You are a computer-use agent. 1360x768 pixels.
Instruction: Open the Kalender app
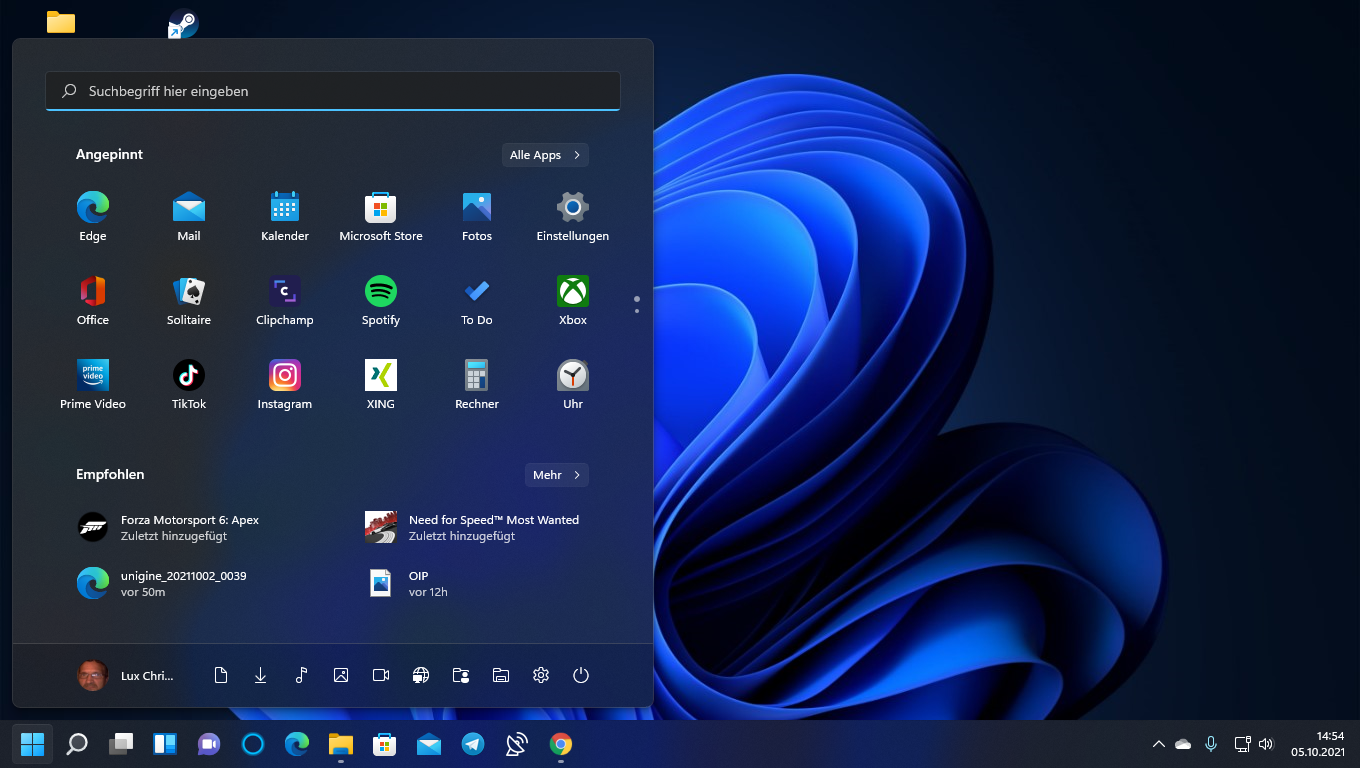coord(285,217)
